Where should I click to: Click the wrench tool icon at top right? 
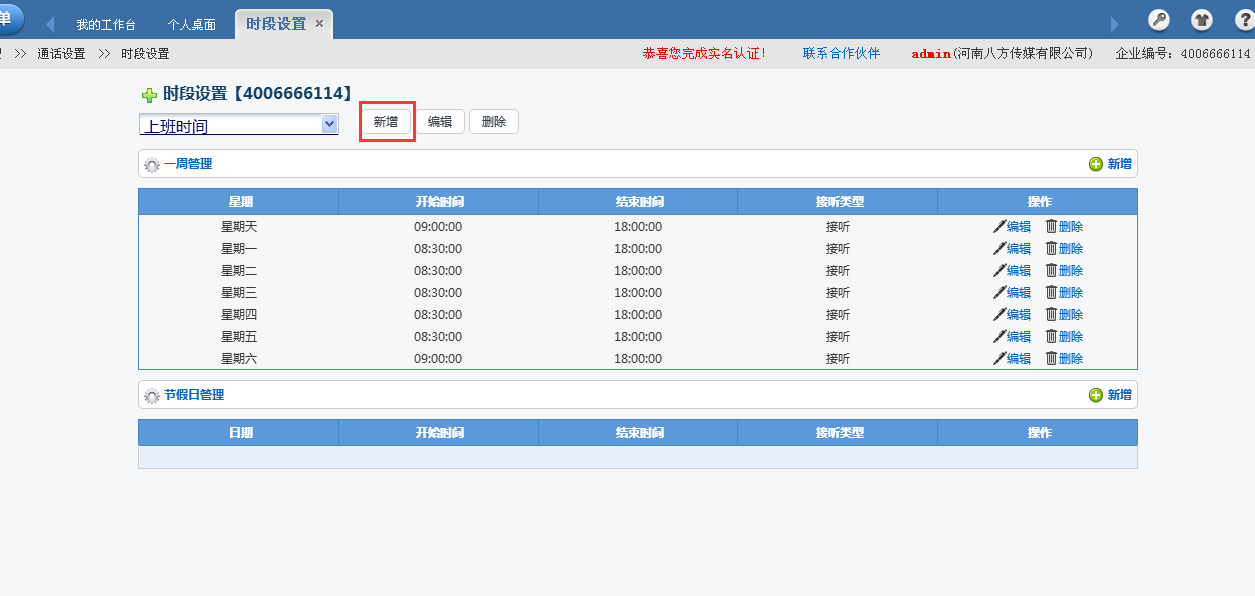tap(1158, 20)
